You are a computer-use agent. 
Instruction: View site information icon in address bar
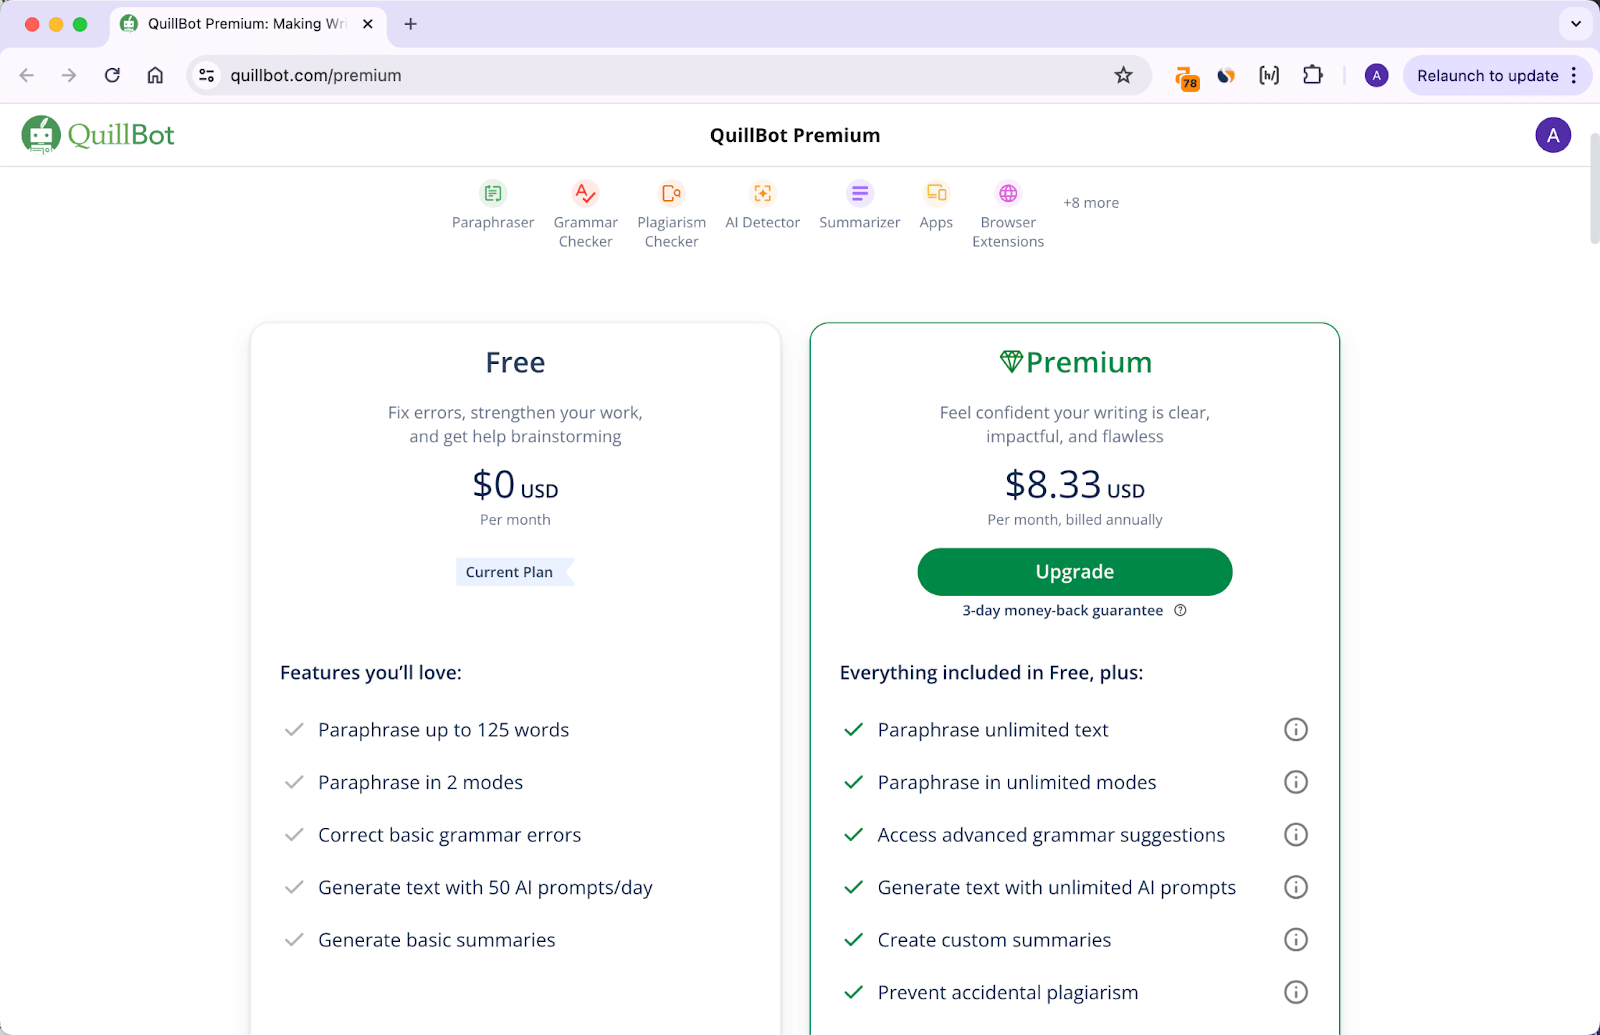(206, 75)
